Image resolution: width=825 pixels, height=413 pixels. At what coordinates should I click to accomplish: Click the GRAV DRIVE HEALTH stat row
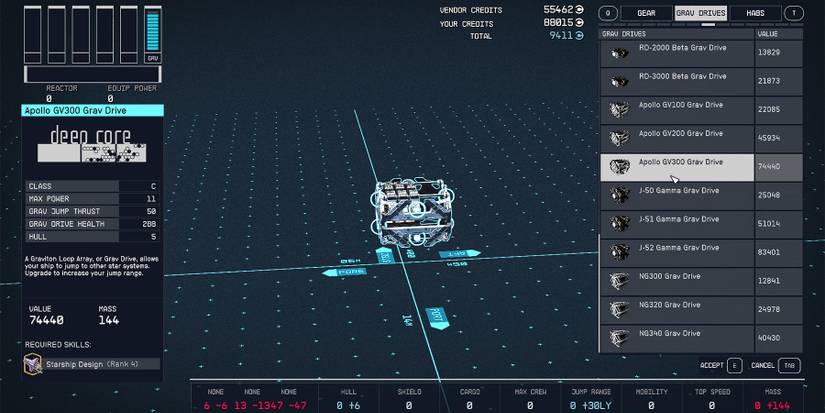(x=92, y=224)
